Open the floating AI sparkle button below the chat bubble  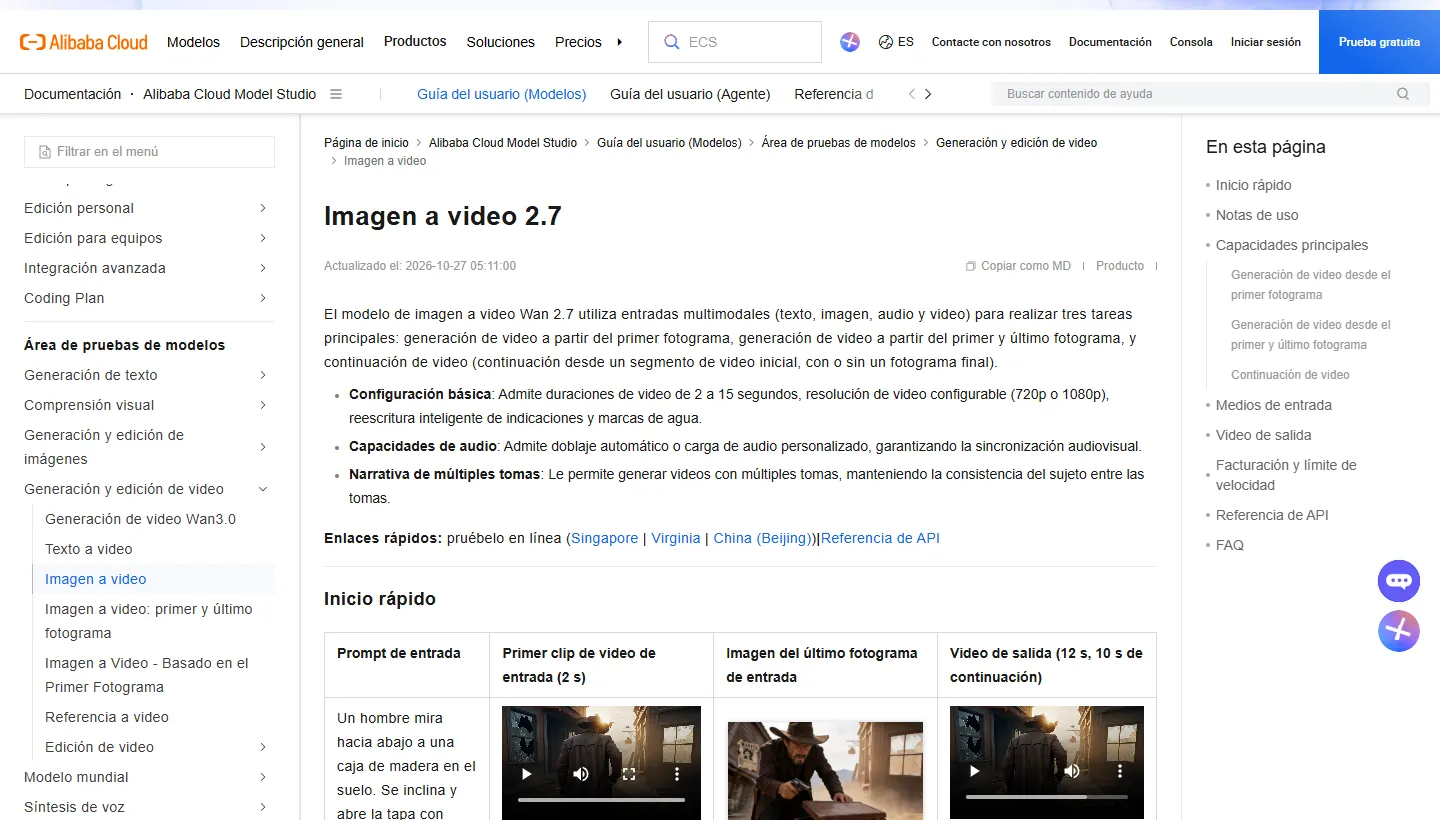pos(1399,631)
